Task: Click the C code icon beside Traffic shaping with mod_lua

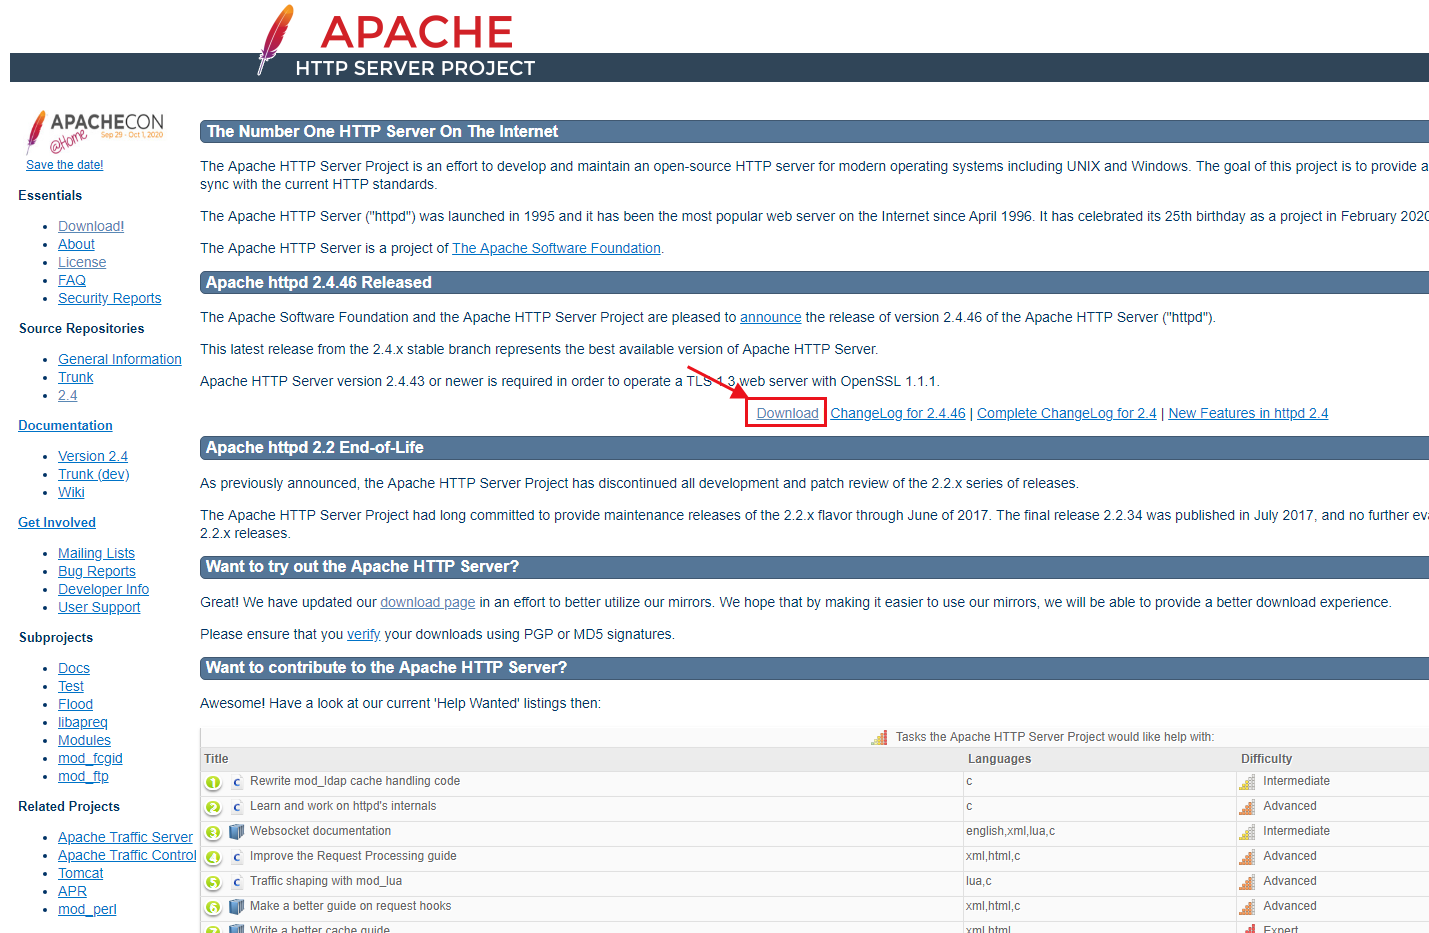Action: 237,882
